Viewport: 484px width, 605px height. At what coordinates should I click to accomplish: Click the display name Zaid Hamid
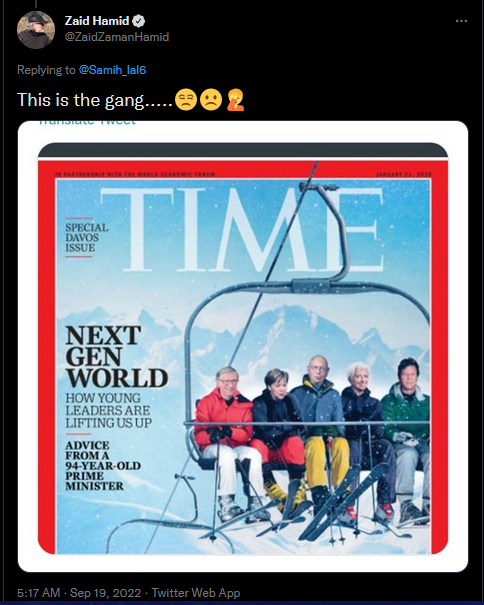[97, 21]
